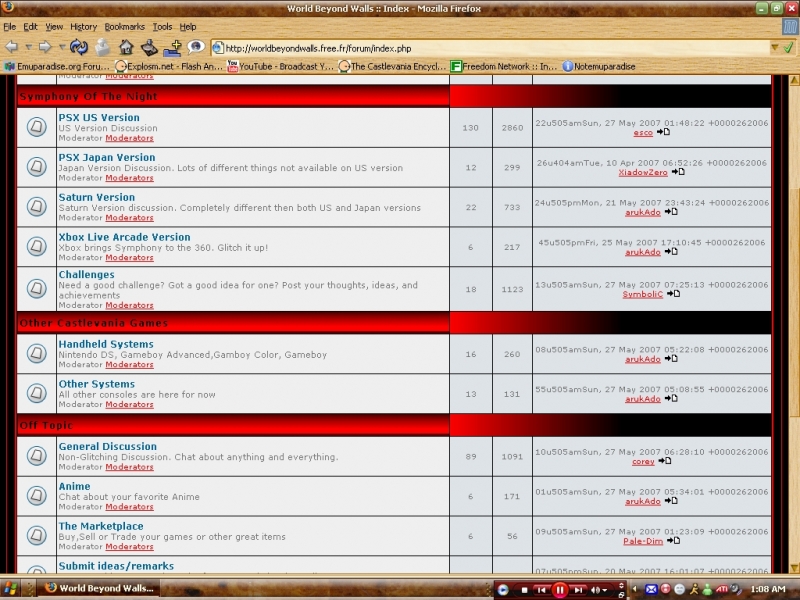Open the Notemuparadise bookmark
The height and width of the screenshot is (600, 800).
[599, 66]
